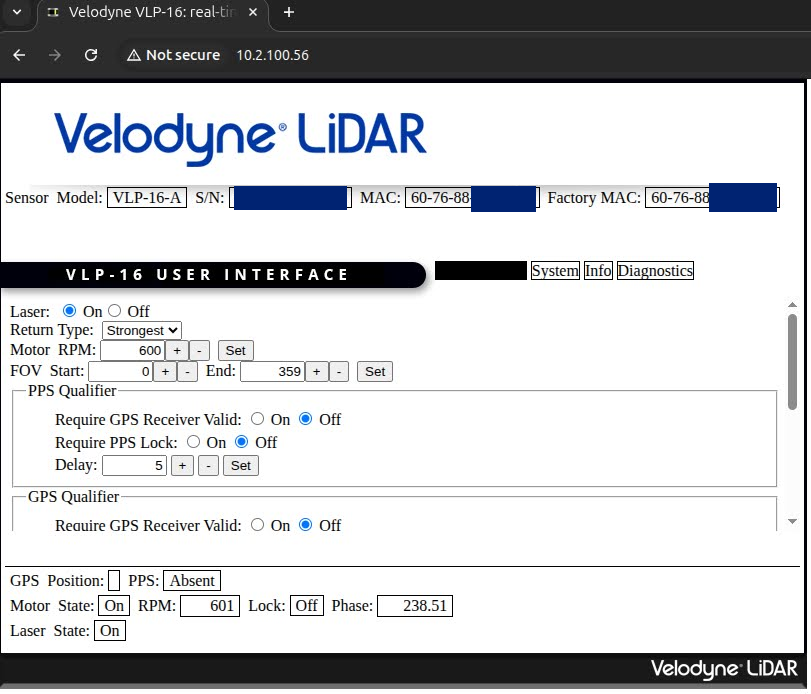Image resolution: width=811 pixels, height=694 pixels.
Task: Increase Motor RPM with plus button
Action: coord(177,351)
